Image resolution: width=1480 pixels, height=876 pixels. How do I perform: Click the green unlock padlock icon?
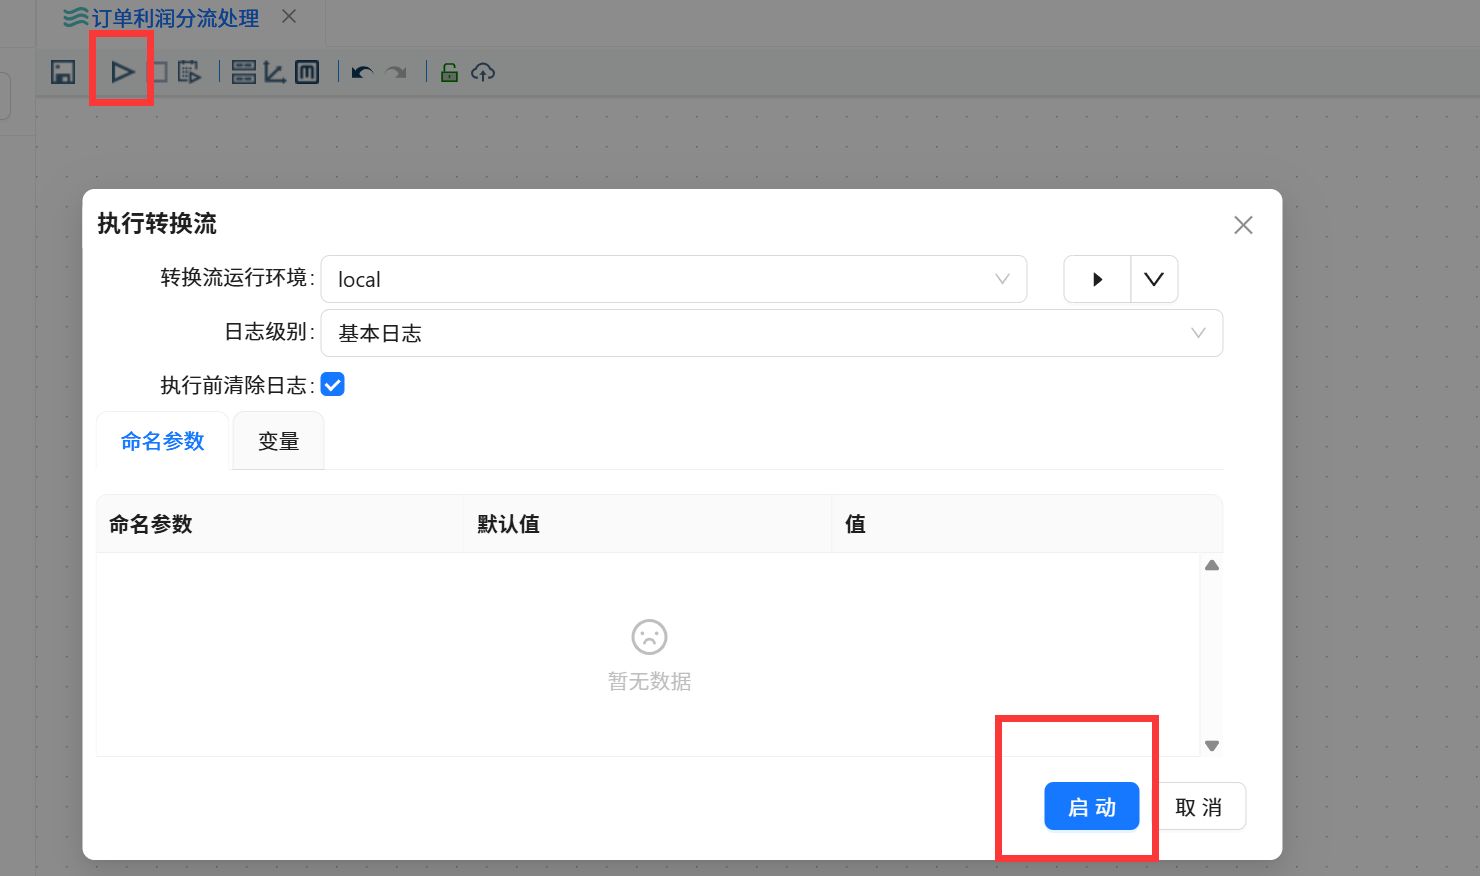pyautogui.click(x=450, y=72)
